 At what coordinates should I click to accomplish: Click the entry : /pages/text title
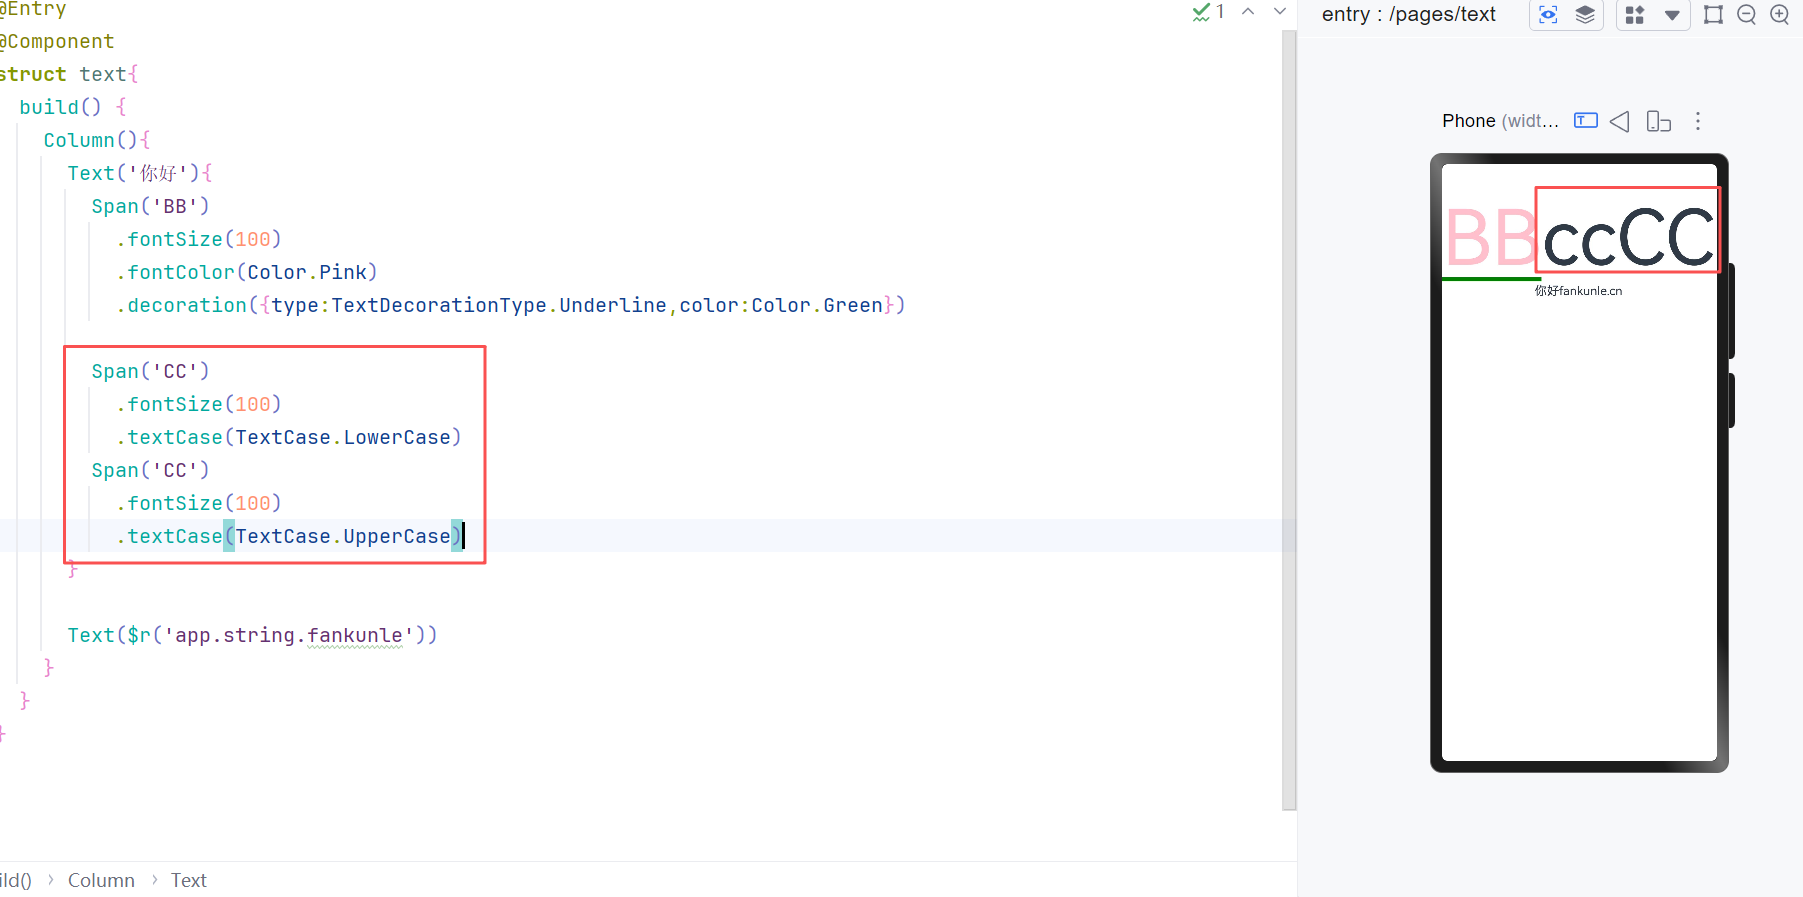[x=1408, y=14]
